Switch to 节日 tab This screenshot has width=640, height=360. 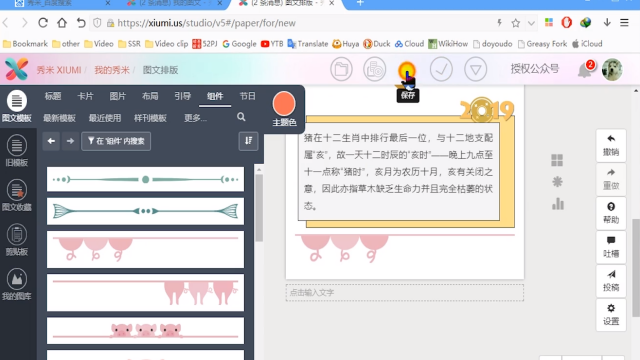247,96
